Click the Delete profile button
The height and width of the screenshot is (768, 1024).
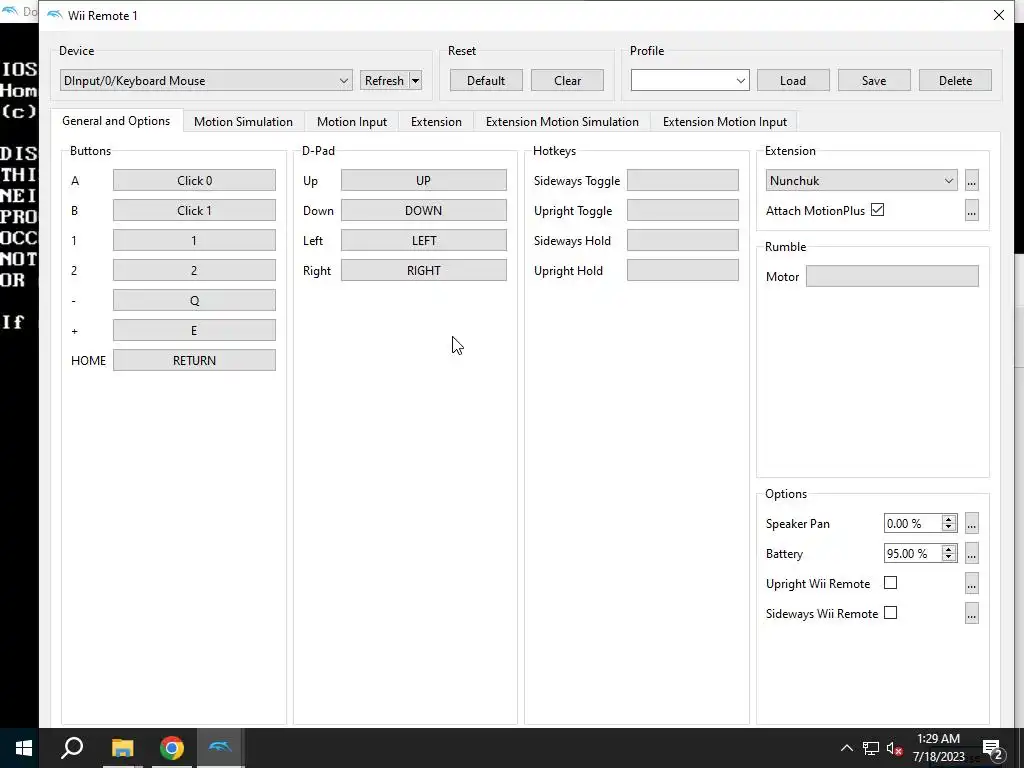click(x=955, y=80)
